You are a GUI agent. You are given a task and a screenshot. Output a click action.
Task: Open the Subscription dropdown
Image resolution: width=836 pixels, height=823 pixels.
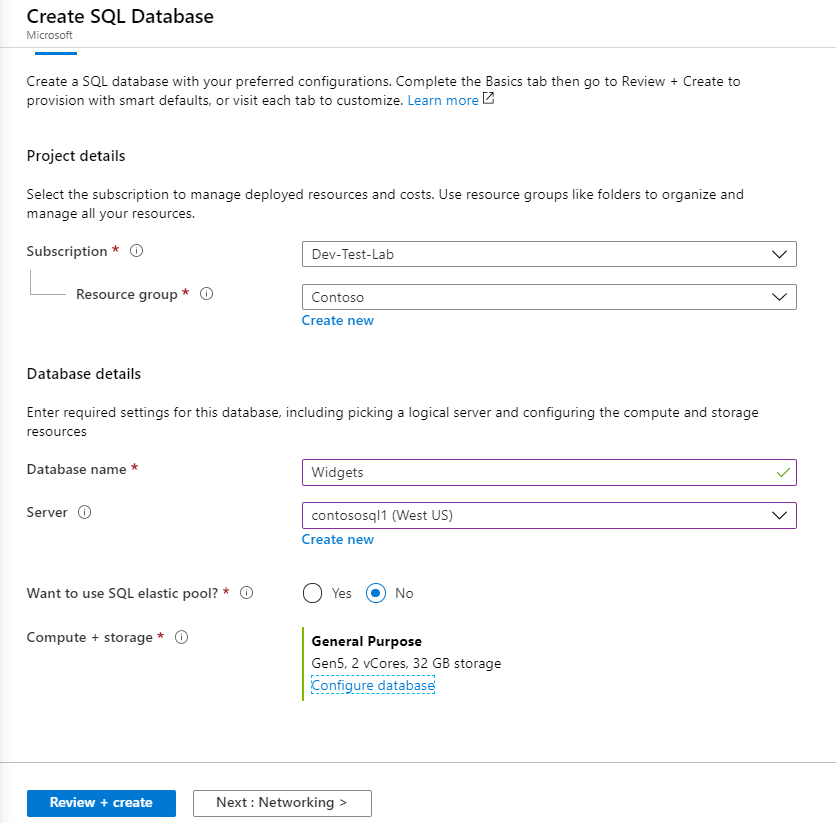pos(549,254)
